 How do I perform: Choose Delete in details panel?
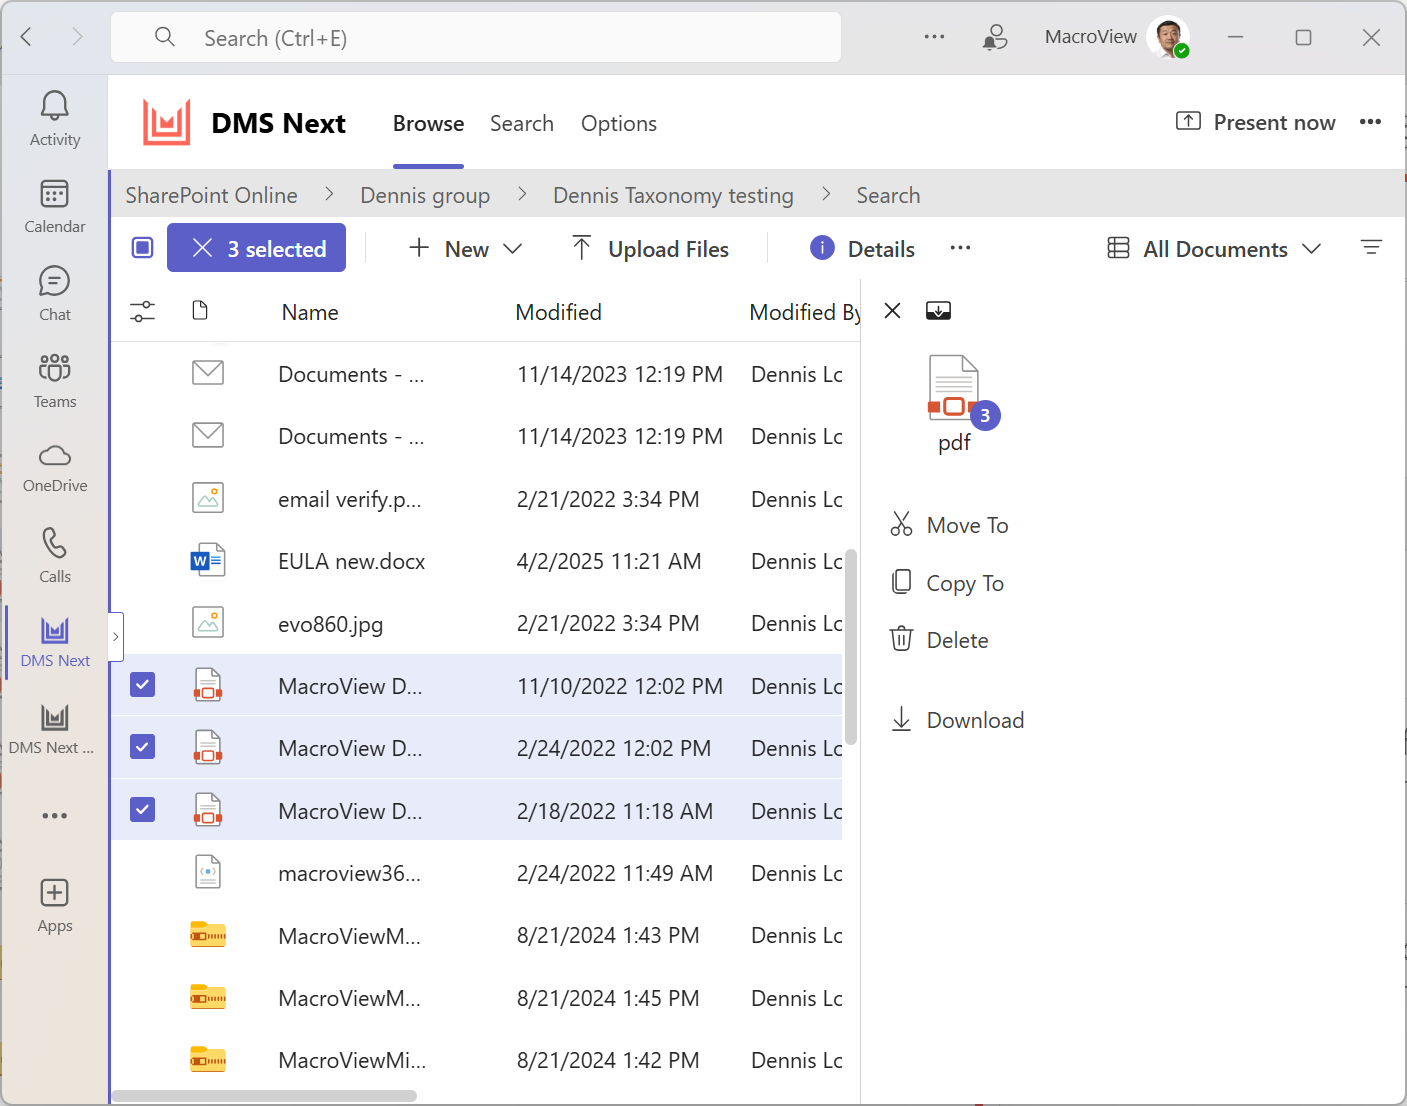pyautogui.click(x=939, y=640)
